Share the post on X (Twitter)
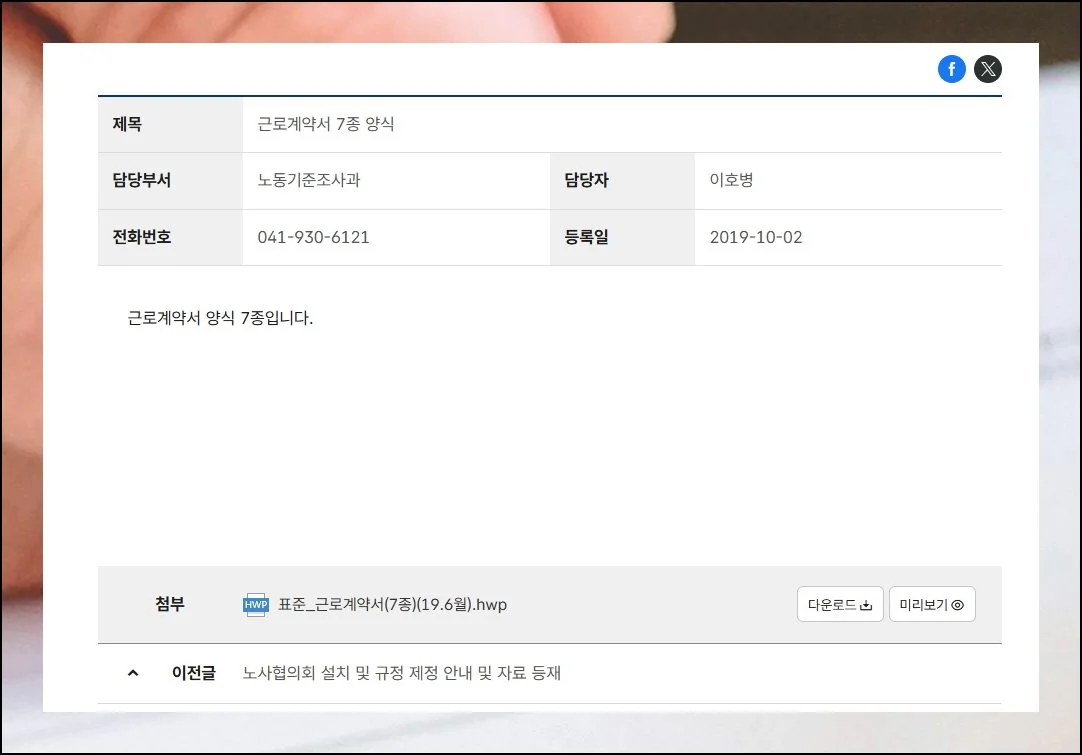1082x755 pixels. (x=988, y=69)
